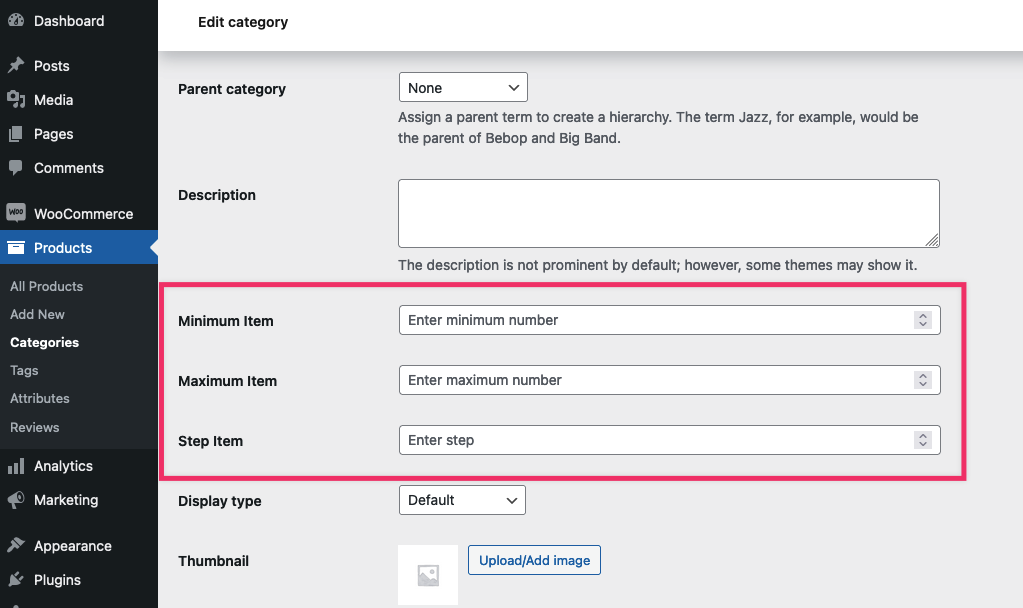
Task: Click the Maximum Item label
Action: point(228,381)
